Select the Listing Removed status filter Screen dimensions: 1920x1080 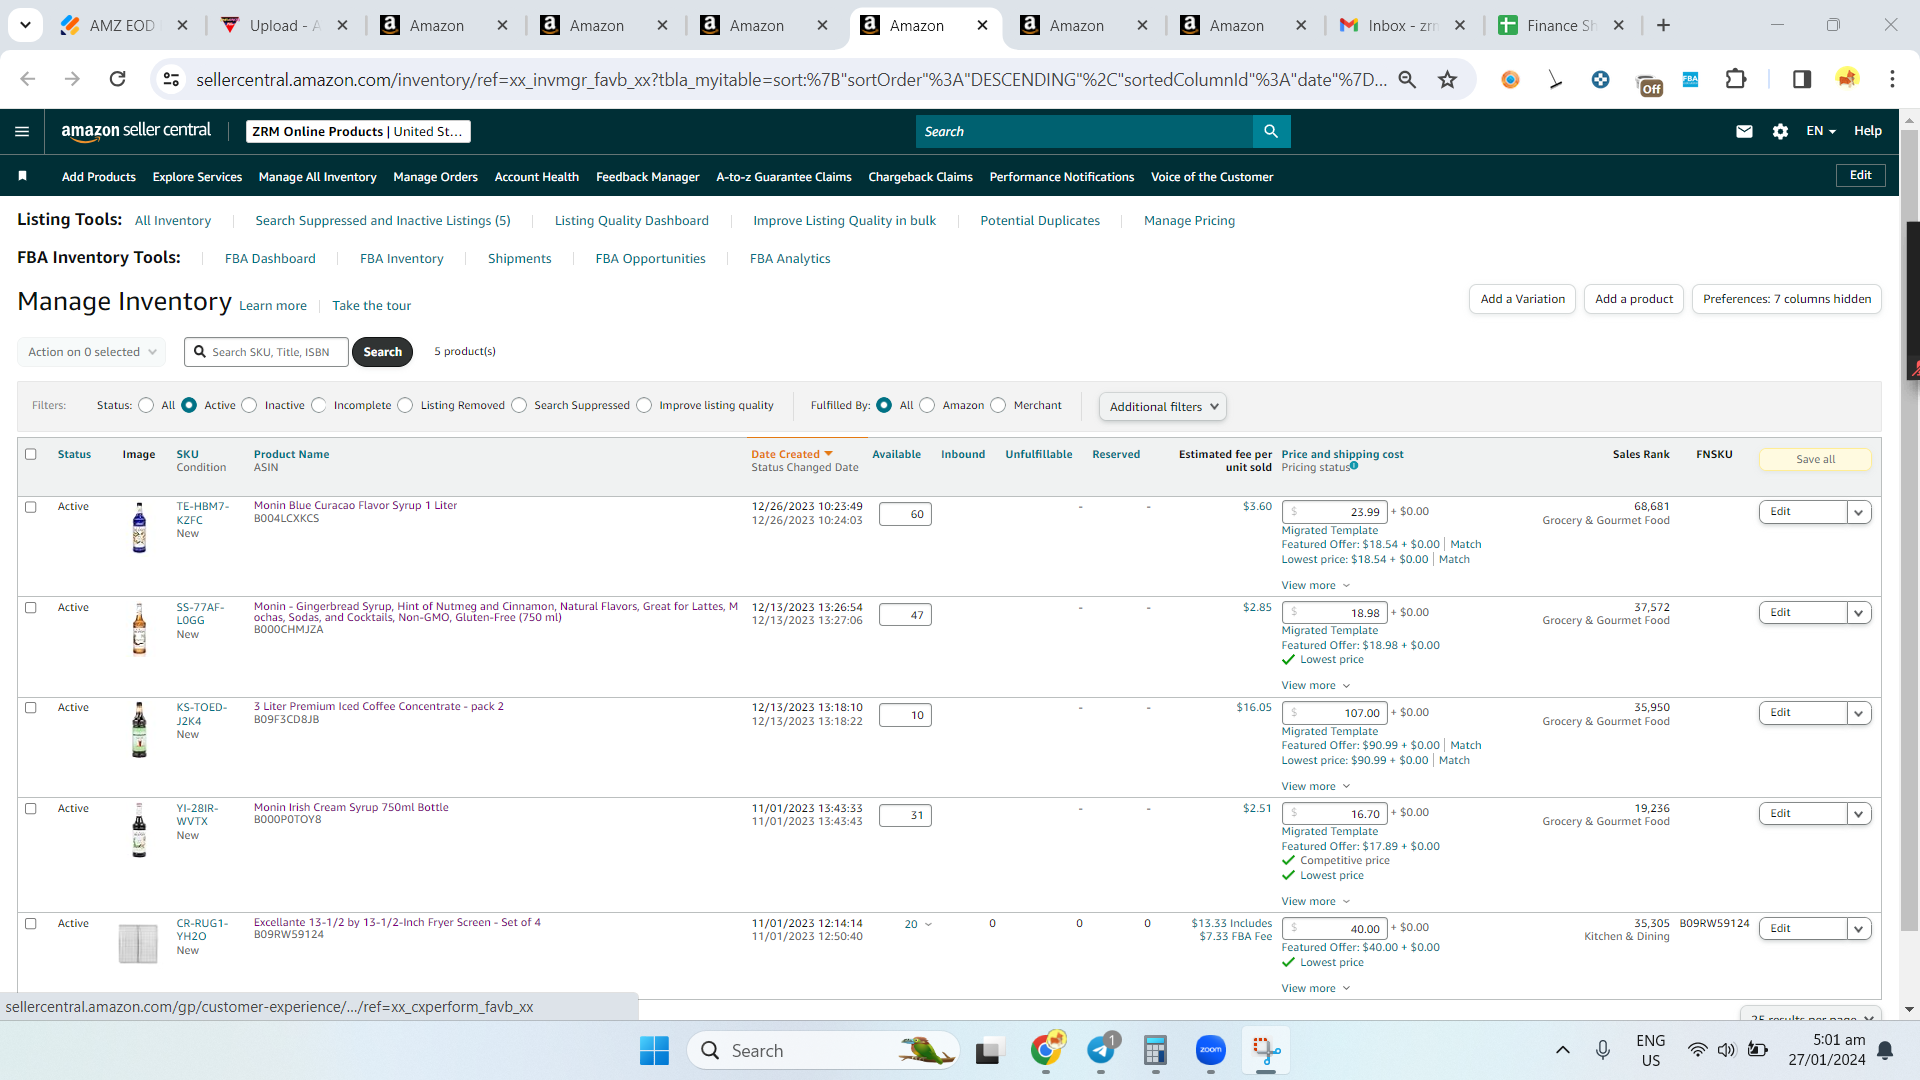405,405
